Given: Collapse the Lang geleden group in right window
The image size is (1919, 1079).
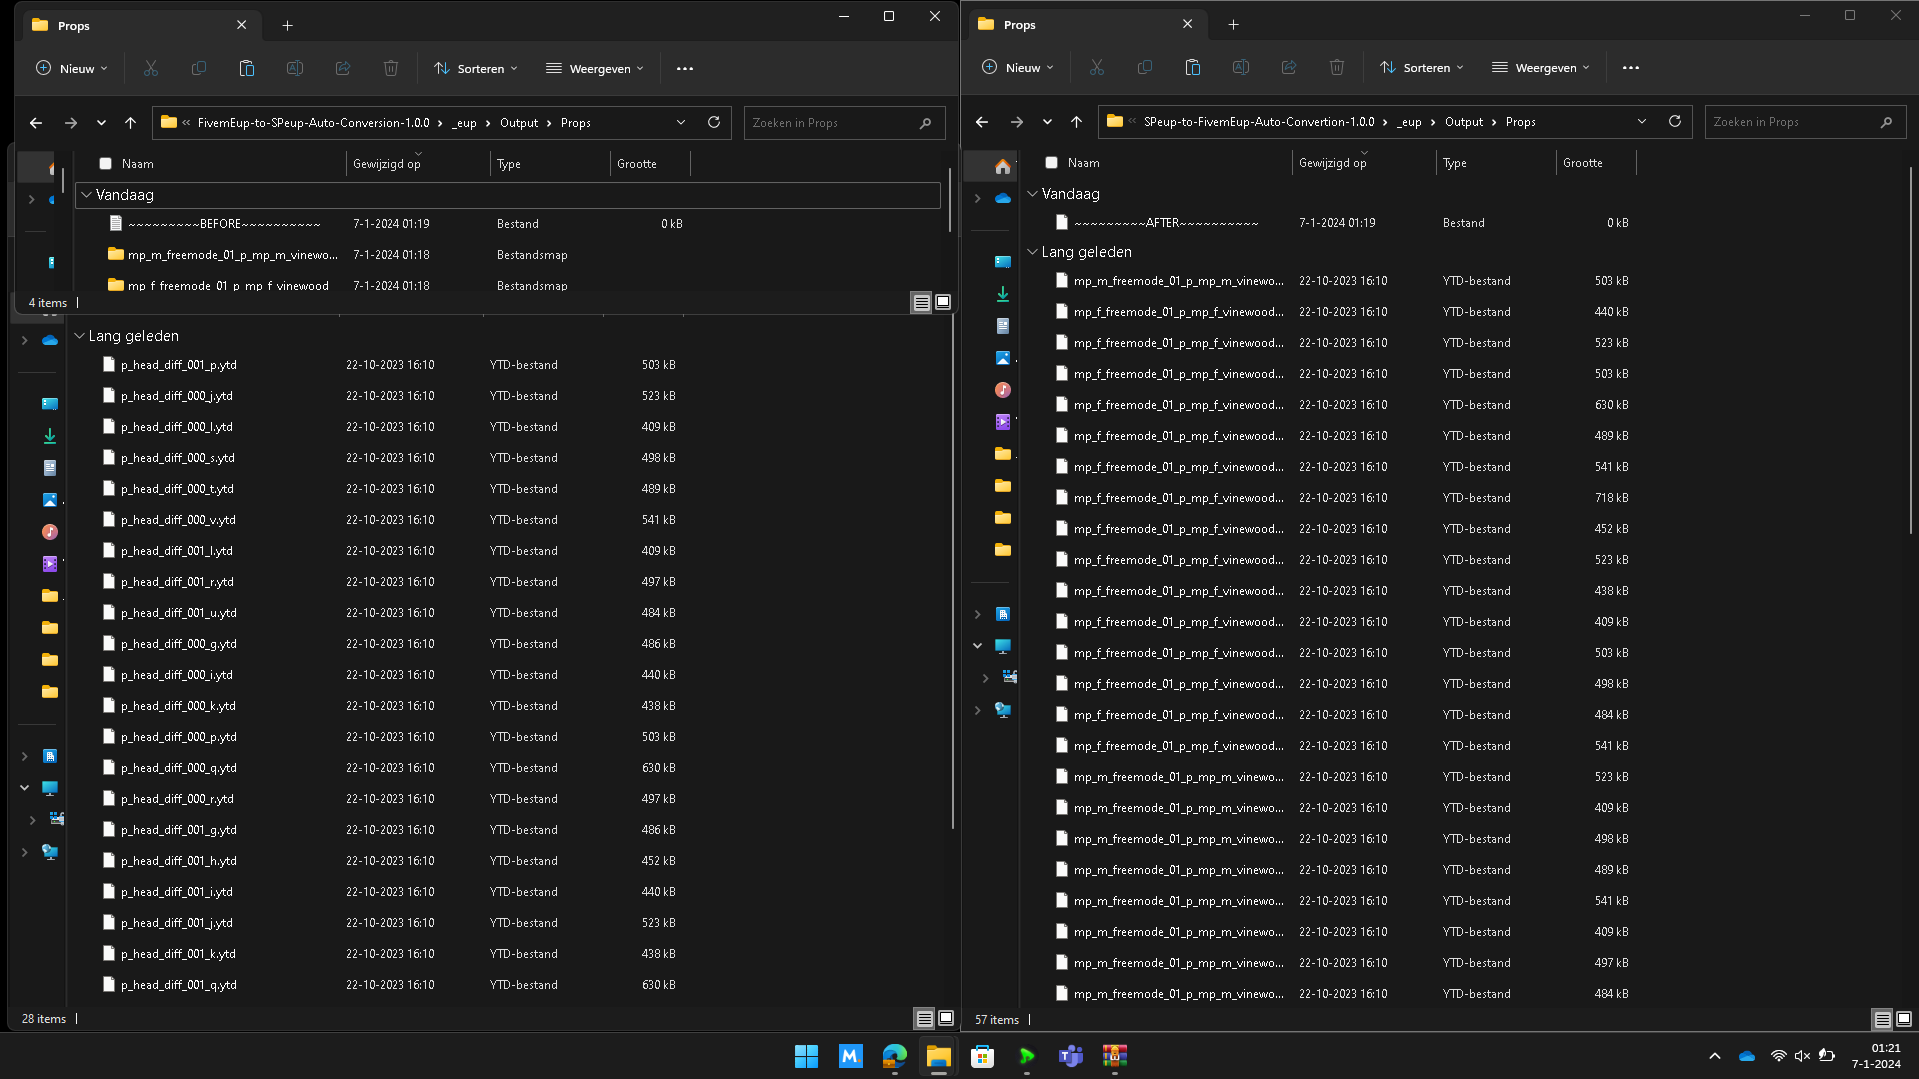Looking at the screenshot, I should pyautogui.click(x=1033, y=252).
